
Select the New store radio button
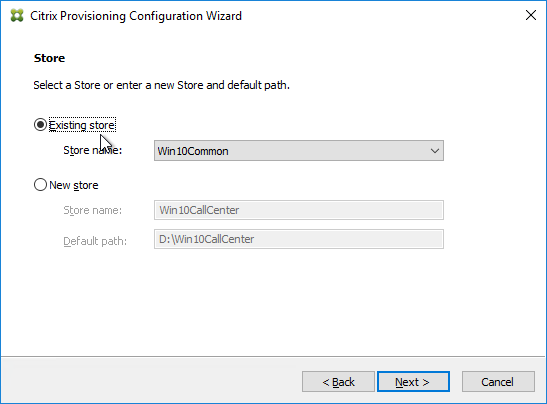pos(40,185)
